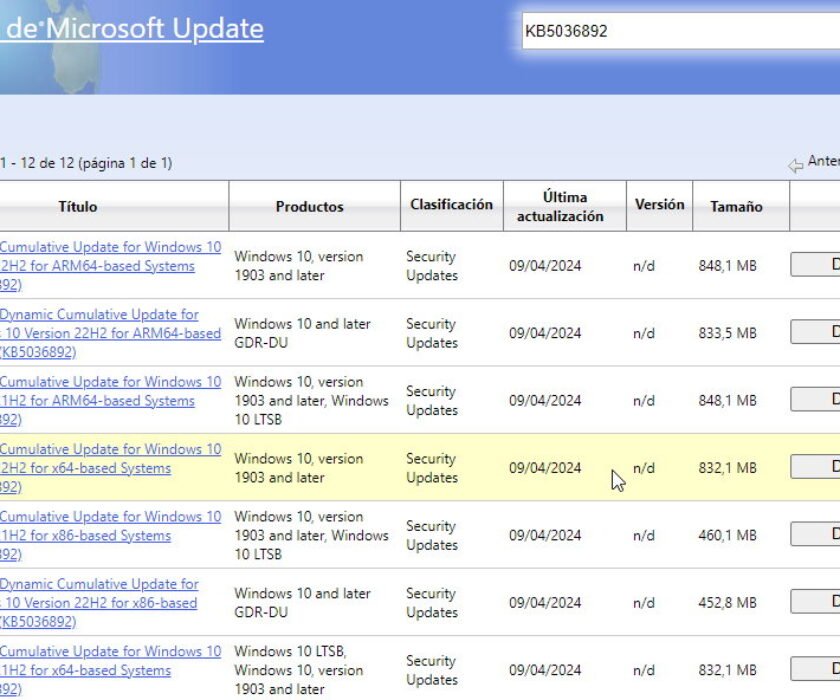The width and height of the screenshot is (840, 700).
Task: Click the date 09/04/2024 in the 460,1 MB row
Action: [545, 536]
